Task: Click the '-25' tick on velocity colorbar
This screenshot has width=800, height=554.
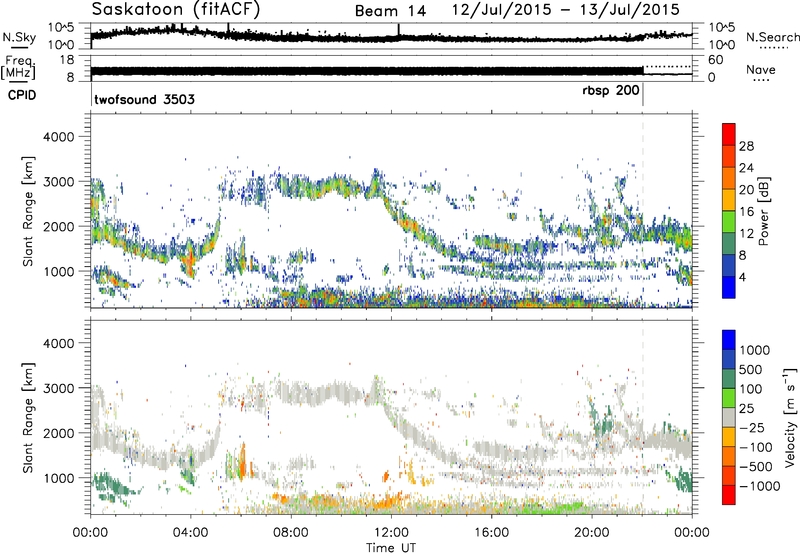Action: [752, 427]
